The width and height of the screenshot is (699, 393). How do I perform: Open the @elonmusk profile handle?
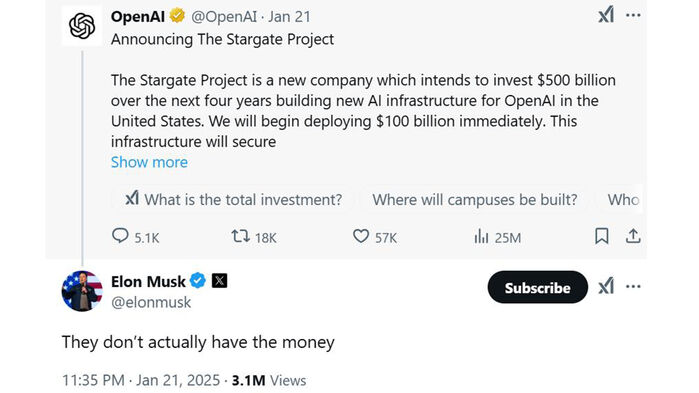click(151, 302)
